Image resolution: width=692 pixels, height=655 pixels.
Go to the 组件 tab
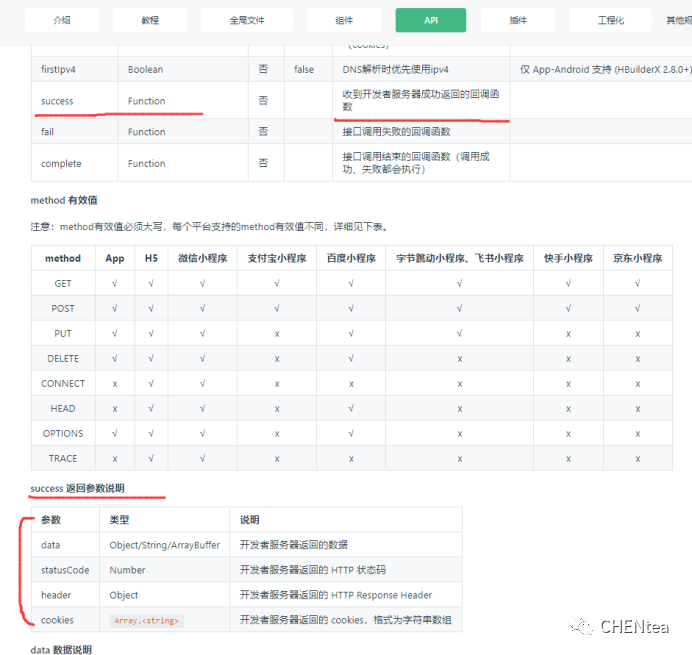coord(343,20)
